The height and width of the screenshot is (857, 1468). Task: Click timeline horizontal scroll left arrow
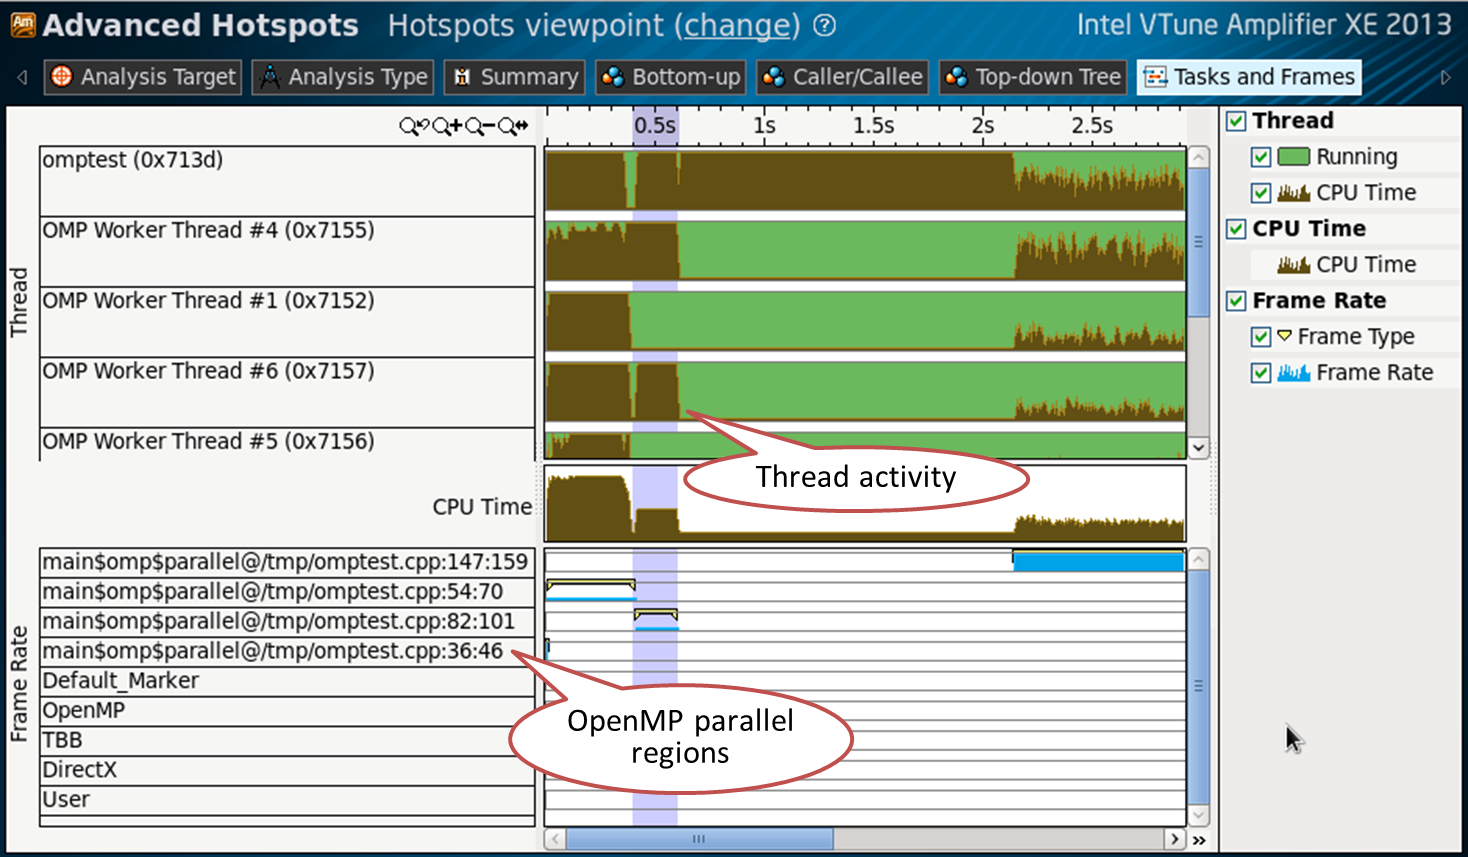click(555, 839)
